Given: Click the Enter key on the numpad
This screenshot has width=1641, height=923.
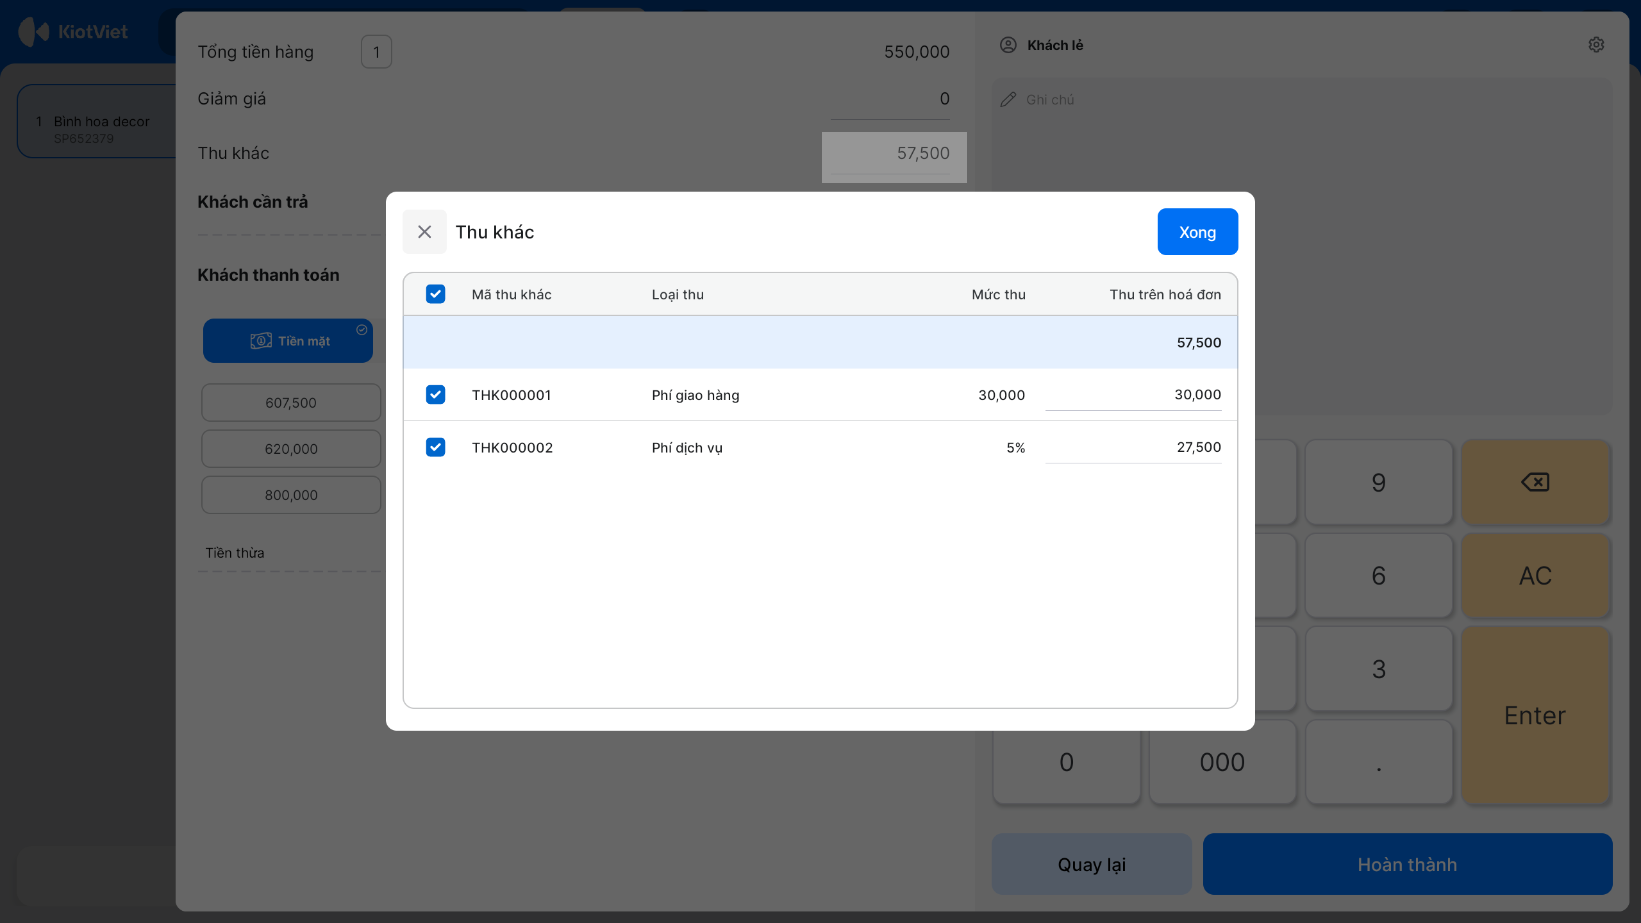Looking at the screenshot, I should (x=1535, y=715).
